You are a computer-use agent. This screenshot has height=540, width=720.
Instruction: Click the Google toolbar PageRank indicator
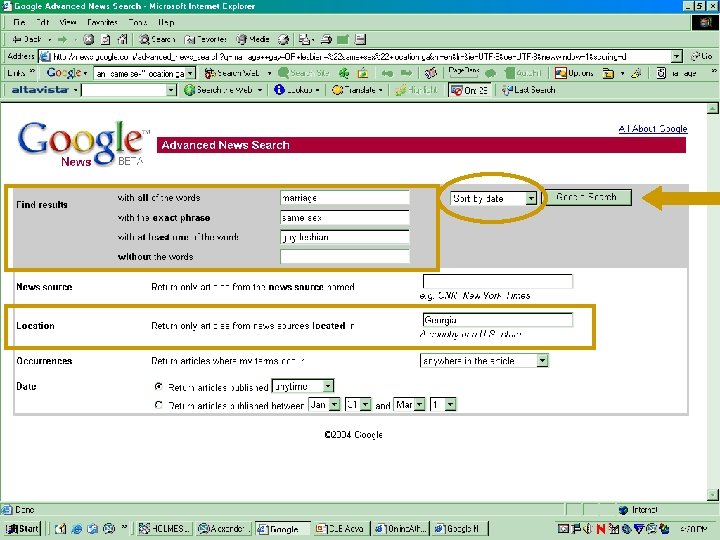pyautogui.click(x=464, y=72)
